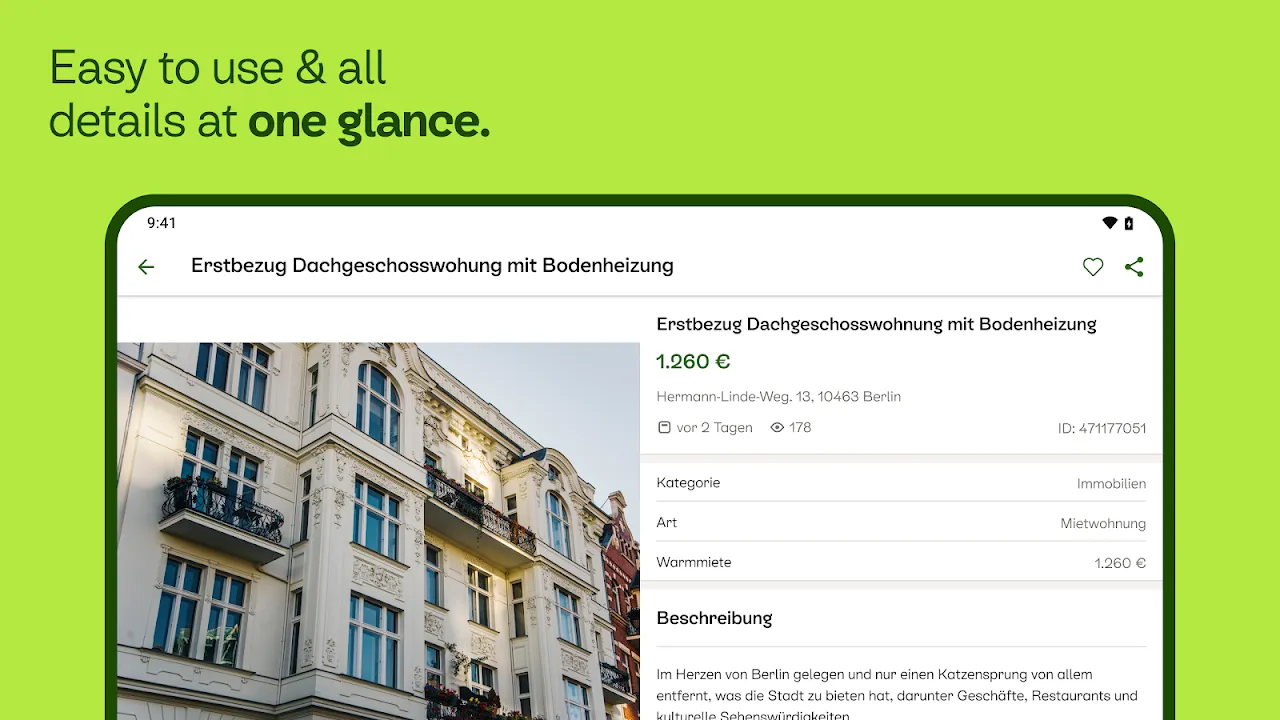This screenshot has width=1280, height=720.
Task: Click the Kategorie Immobilien row
Action: 901,483
